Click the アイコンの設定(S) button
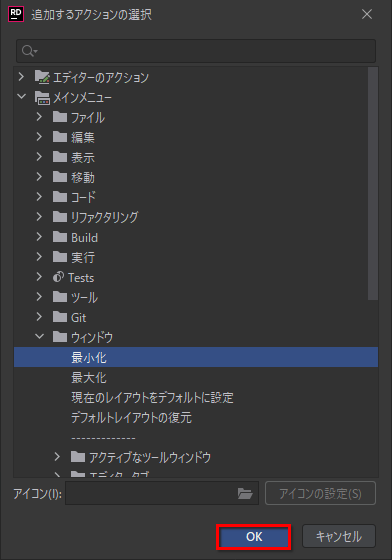Viewport: 392px width, 560px height. point(320,493)
